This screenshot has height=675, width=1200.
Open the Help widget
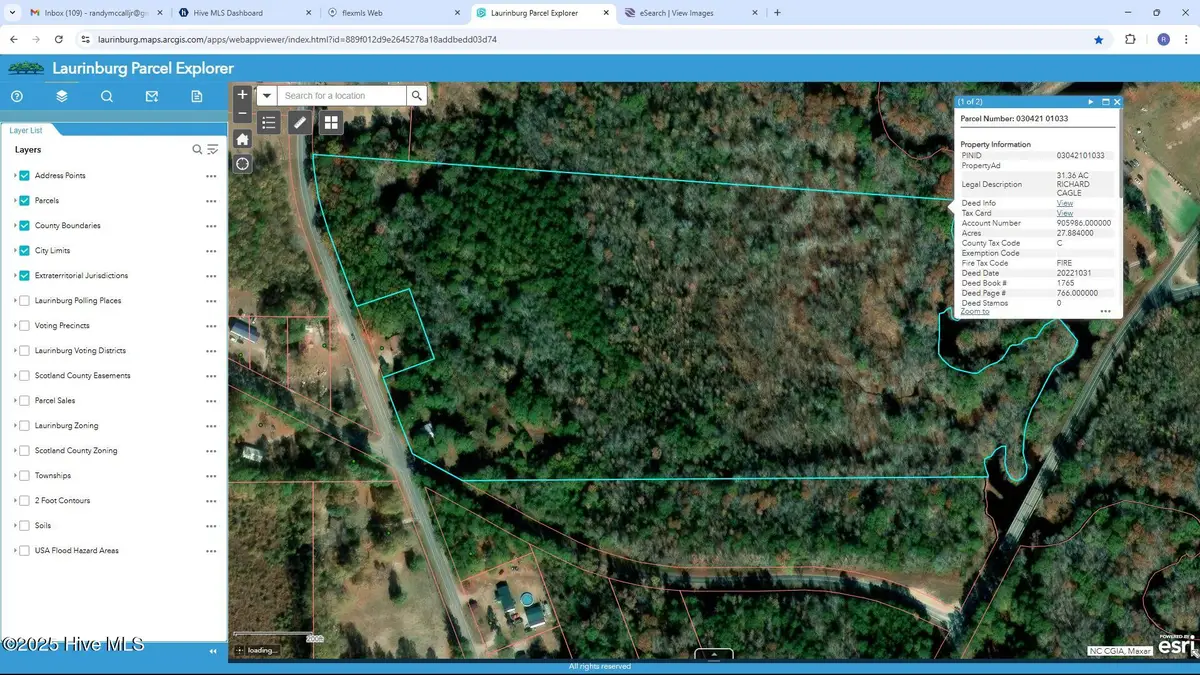tap(17, 96)
